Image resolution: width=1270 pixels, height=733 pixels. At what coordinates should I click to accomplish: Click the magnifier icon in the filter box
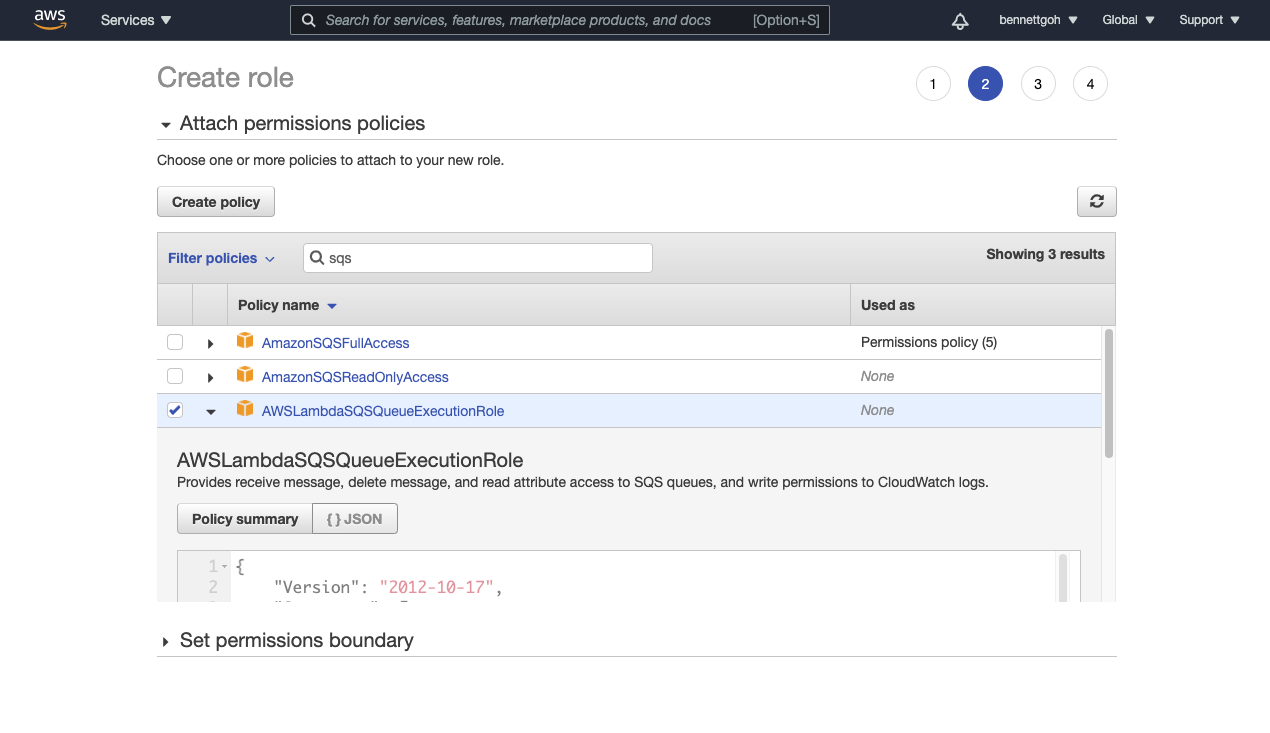click(317, 257)
